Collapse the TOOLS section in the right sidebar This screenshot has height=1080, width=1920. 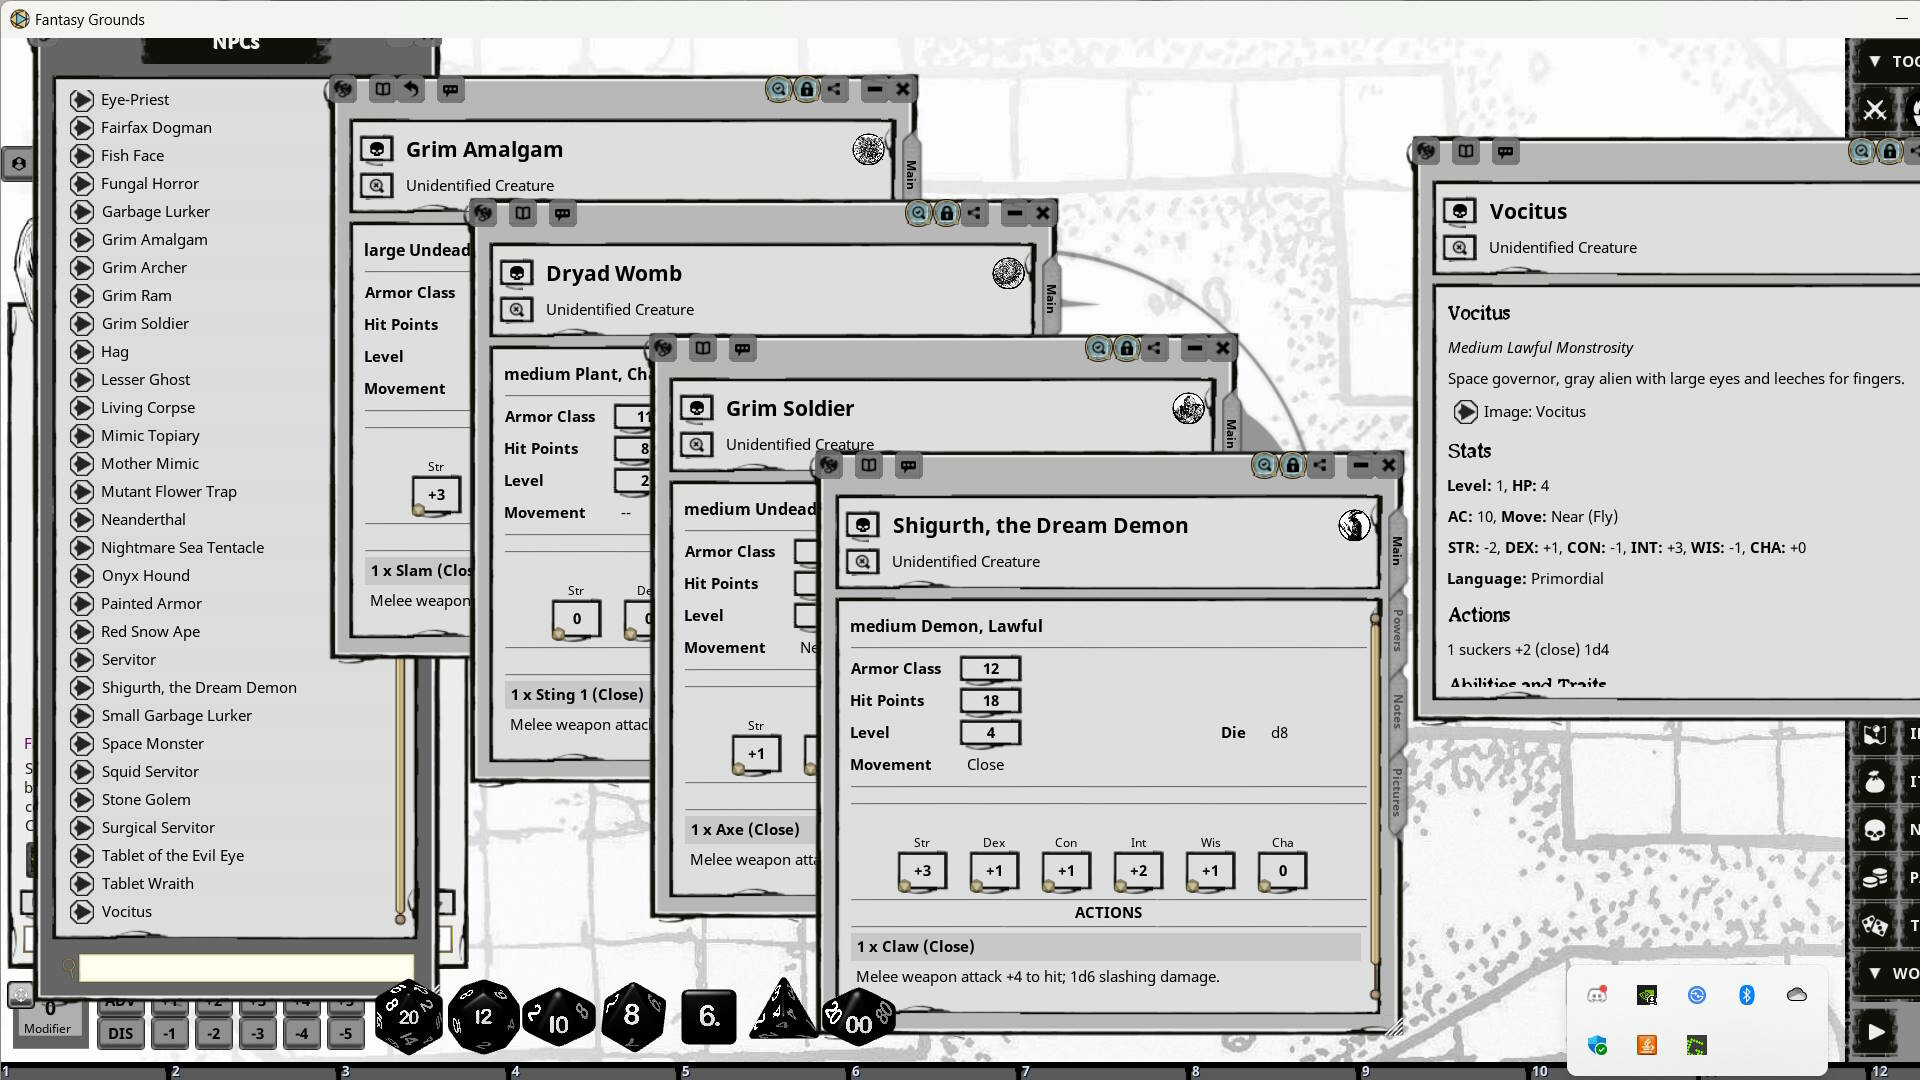click(1874, 61)
